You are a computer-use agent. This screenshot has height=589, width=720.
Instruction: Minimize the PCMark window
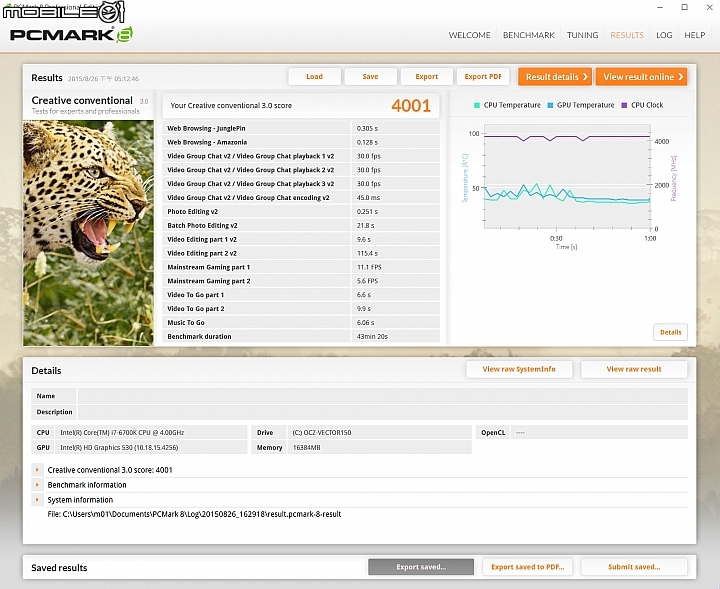(x=660, y=7)
